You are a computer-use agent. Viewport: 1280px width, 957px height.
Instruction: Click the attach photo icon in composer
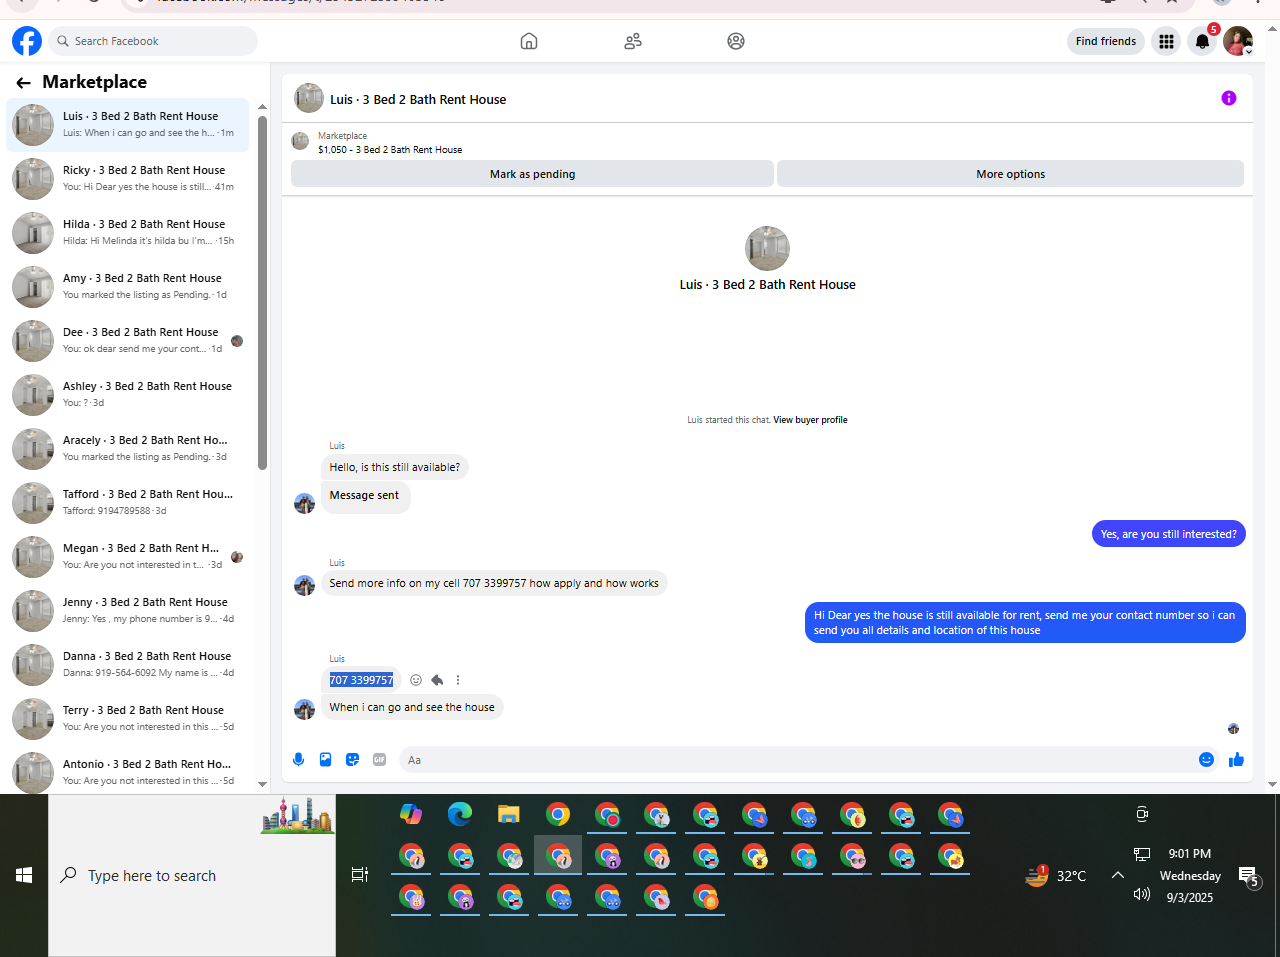[x=325, y=760]
